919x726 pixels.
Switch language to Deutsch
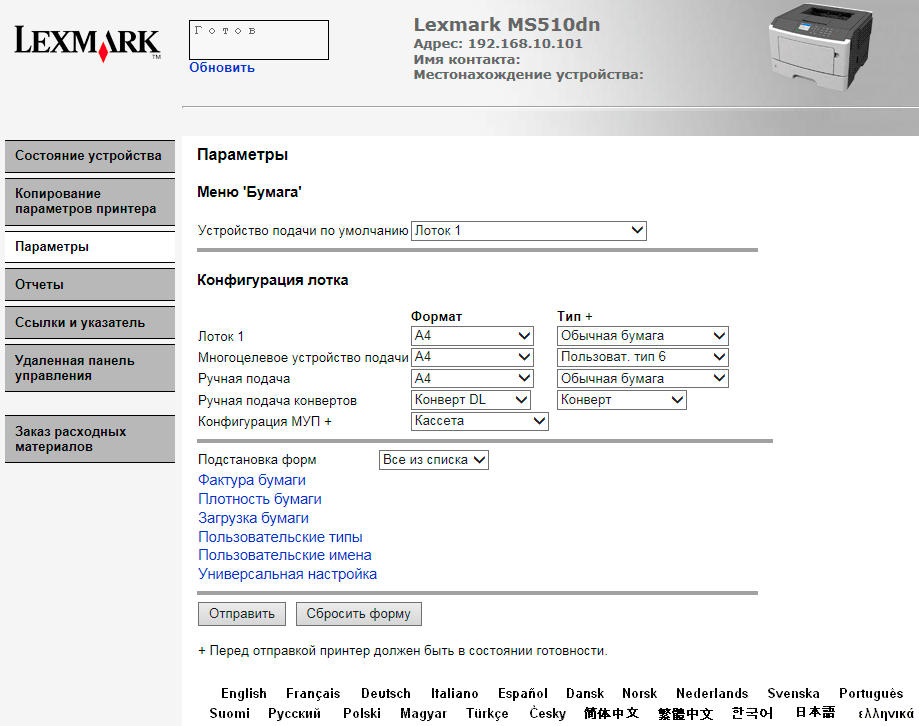pyautogui.click(x=386, y=694)
